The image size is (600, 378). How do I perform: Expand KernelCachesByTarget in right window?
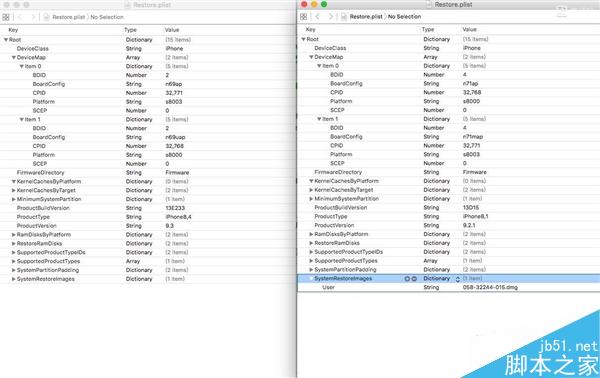click(x=311, y=190)
